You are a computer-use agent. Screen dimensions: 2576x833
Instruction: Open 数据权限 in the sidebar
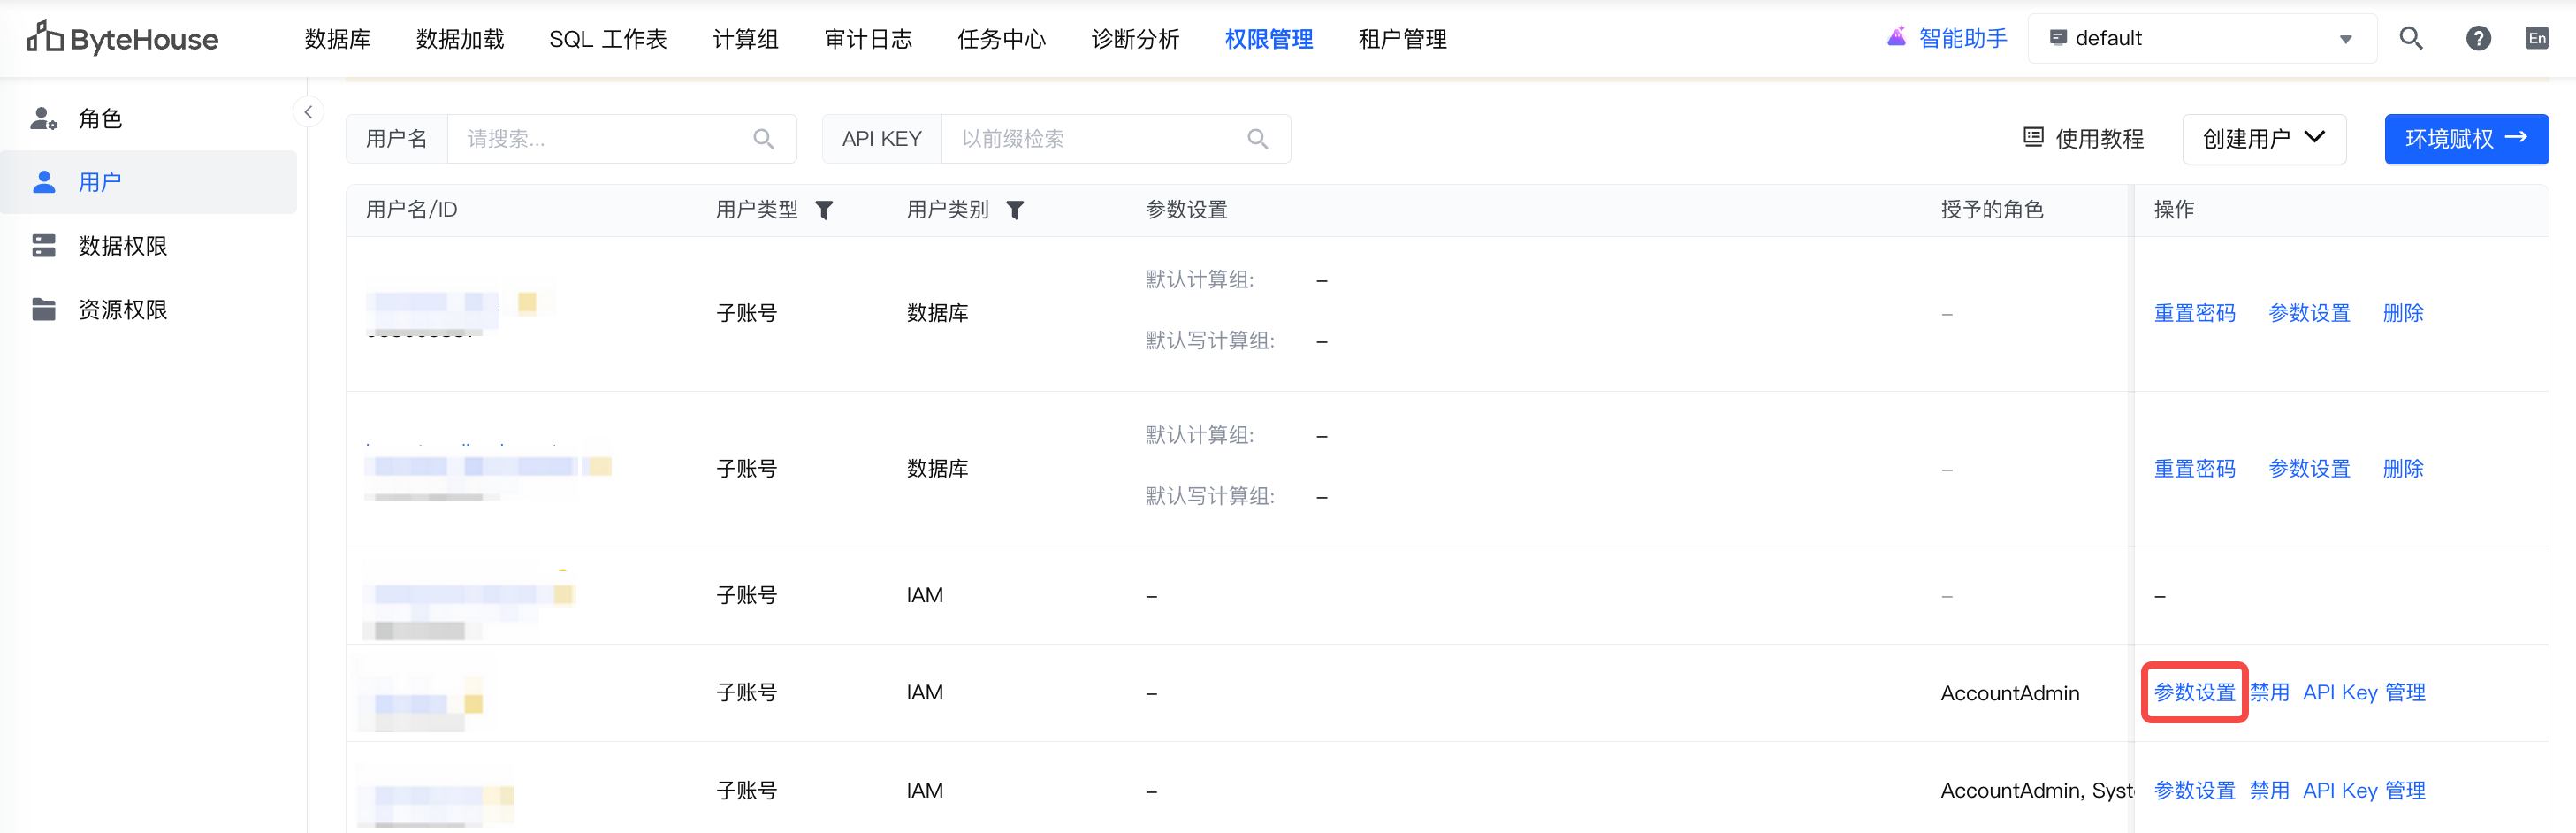point(122,246)
